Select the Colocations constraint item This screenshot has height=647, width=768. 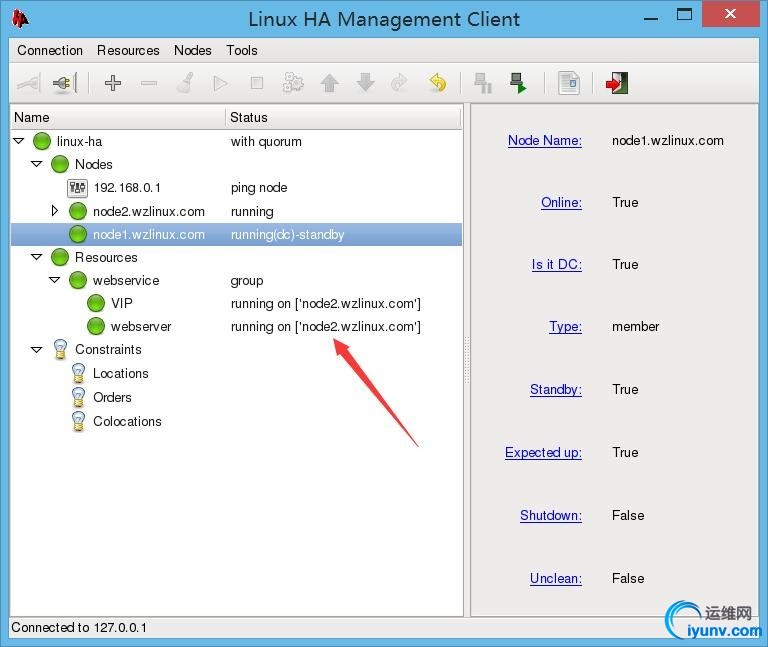127,421
